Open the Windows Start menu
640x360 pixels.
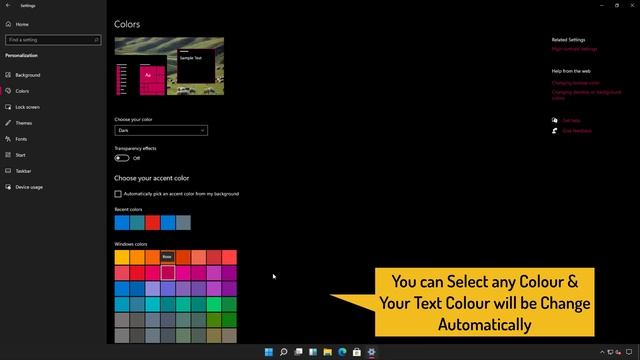(269, 352)
